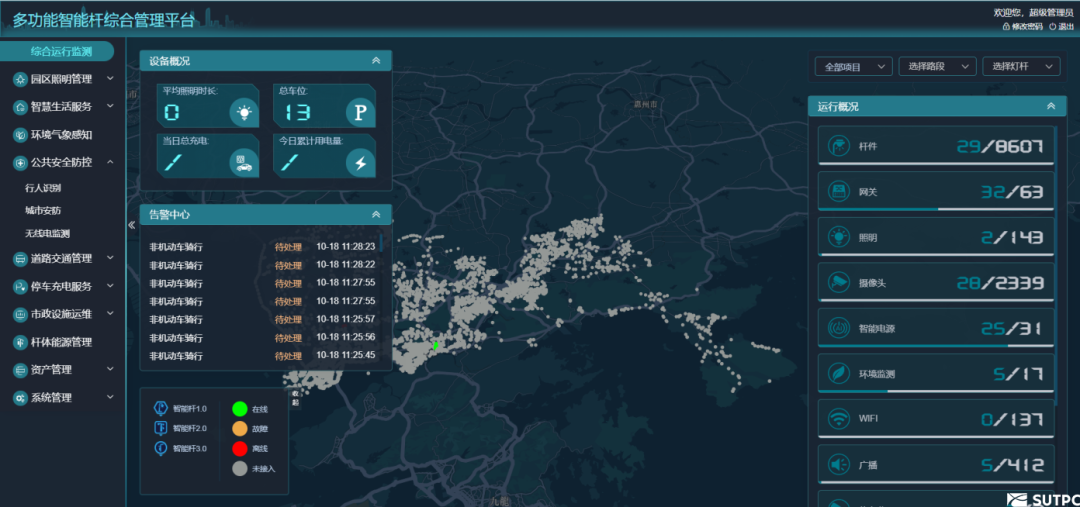Click 环境监测 leaf icon
The width and height of the screenshot is (1080, 507).
[838, 373]
